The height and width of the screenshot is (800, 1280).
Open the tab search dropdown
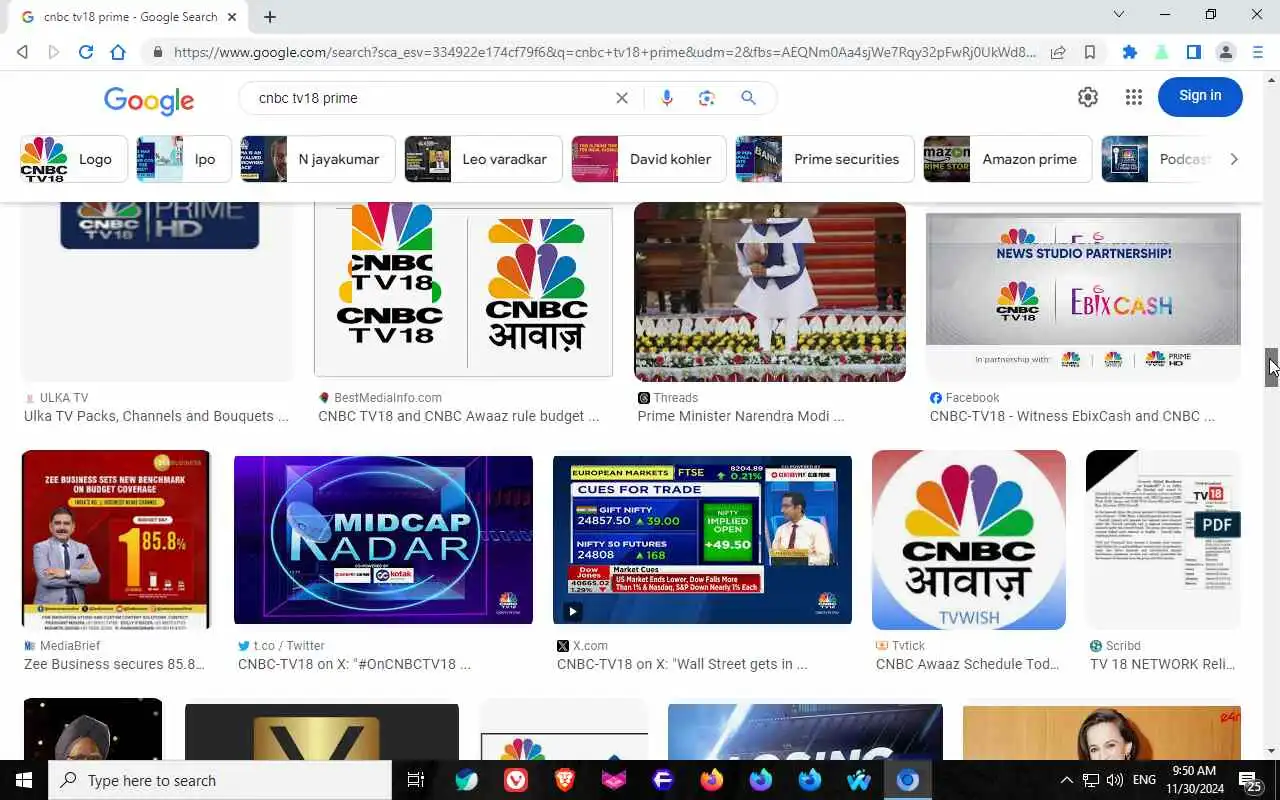[x=1119, y=15]
